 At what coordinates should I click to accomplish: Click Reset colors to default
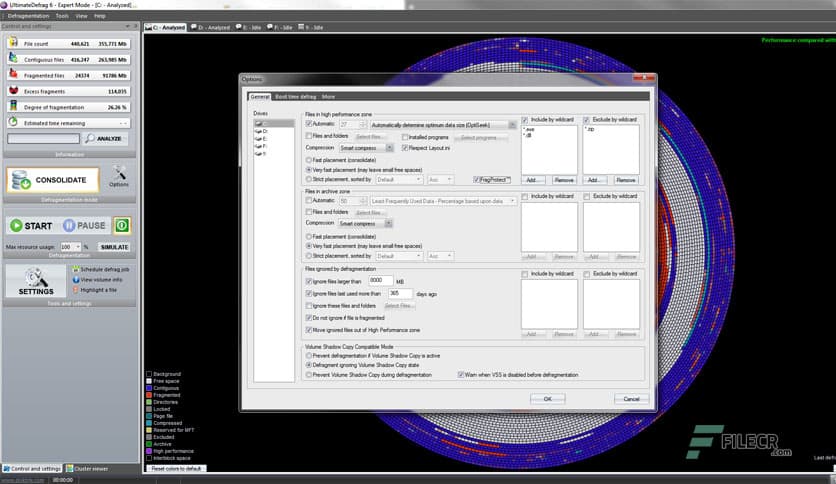point(176,469)
